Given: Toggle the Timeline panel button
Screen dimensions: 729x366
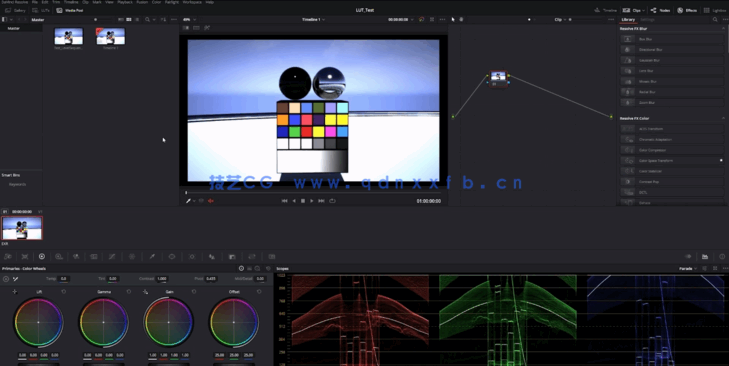Looking at the screenshot, I should point(606,10).
